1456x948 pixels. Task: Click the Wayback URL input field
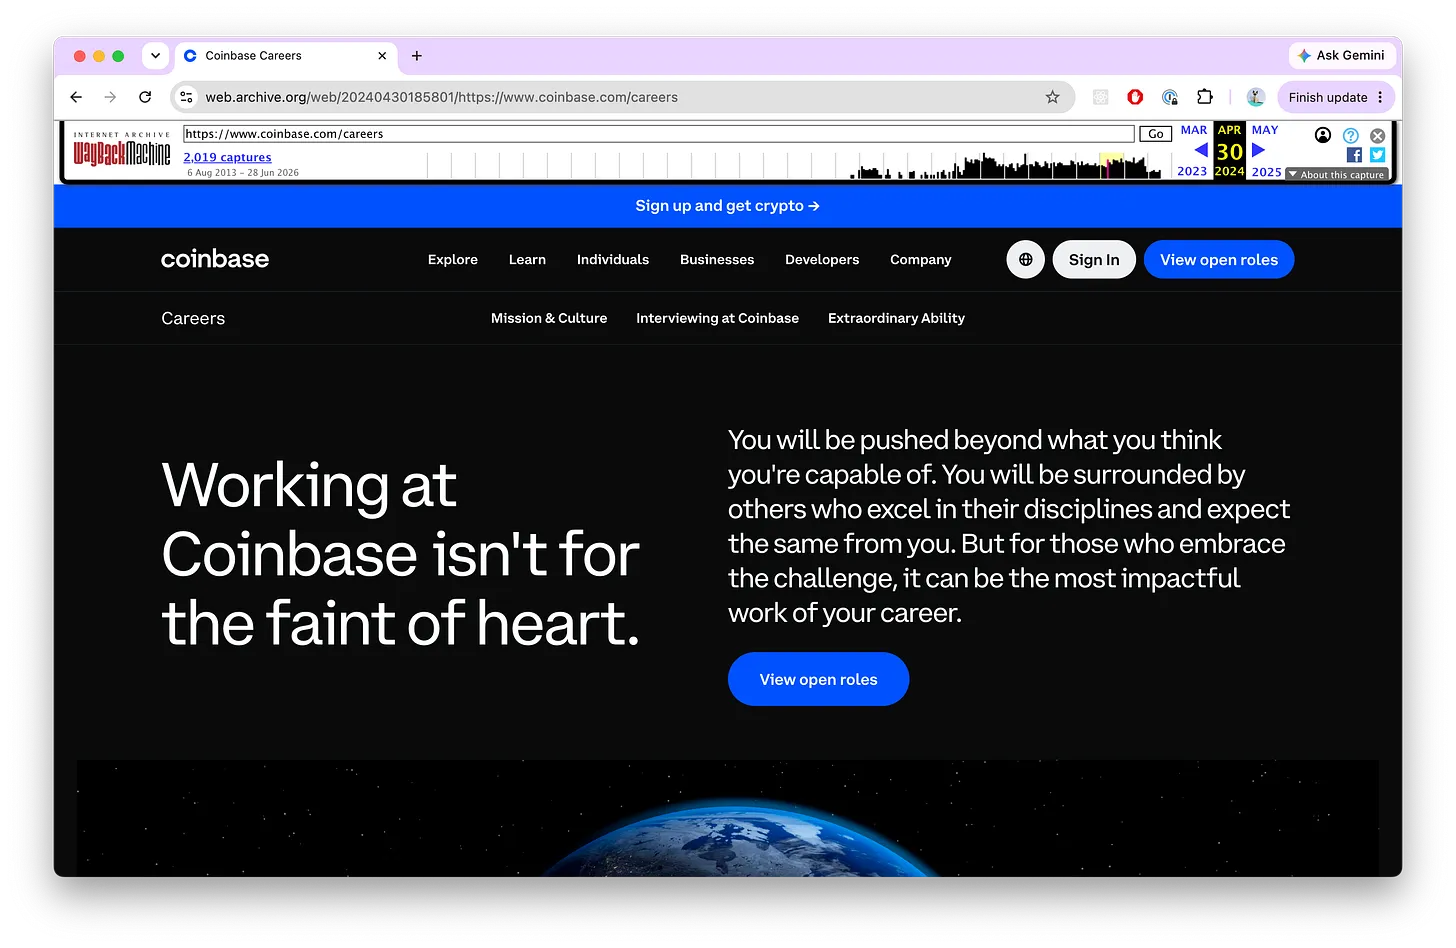(659, 134)
